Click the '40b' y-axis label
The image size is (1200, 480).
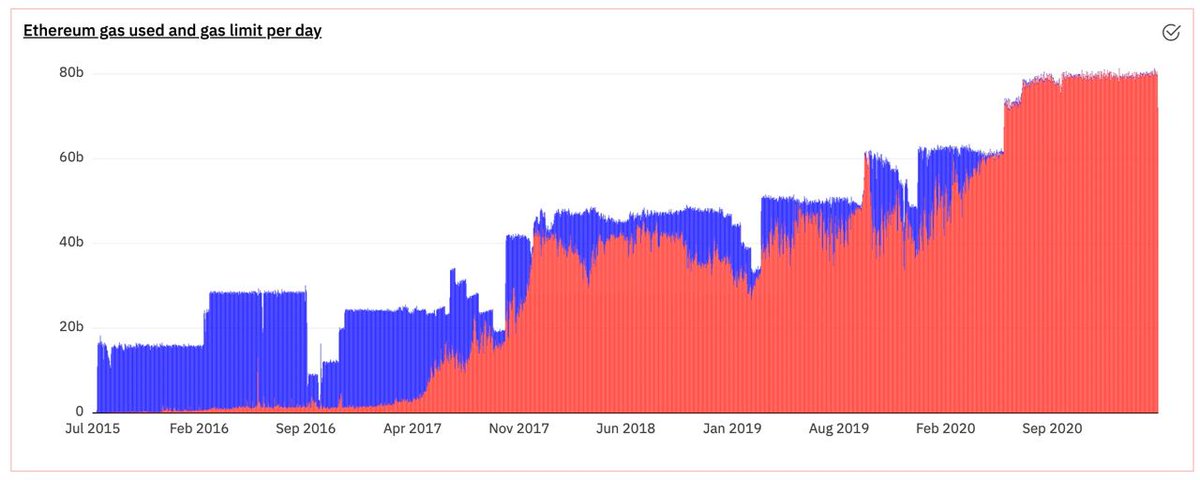pyautogui.click(x=70, y=242)
